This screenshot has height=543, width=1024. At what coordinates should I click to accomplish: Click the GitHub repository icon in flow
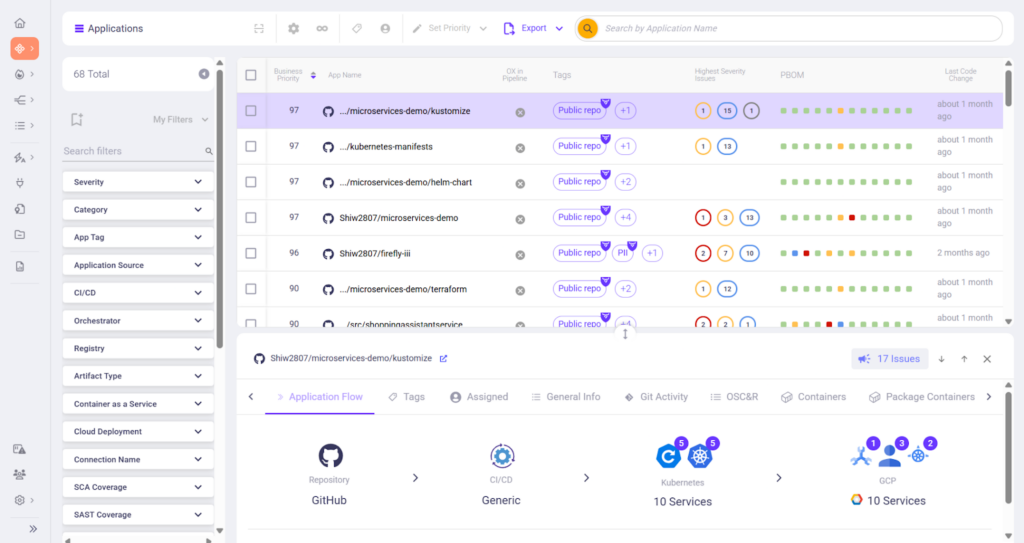[x=330, y=456]
